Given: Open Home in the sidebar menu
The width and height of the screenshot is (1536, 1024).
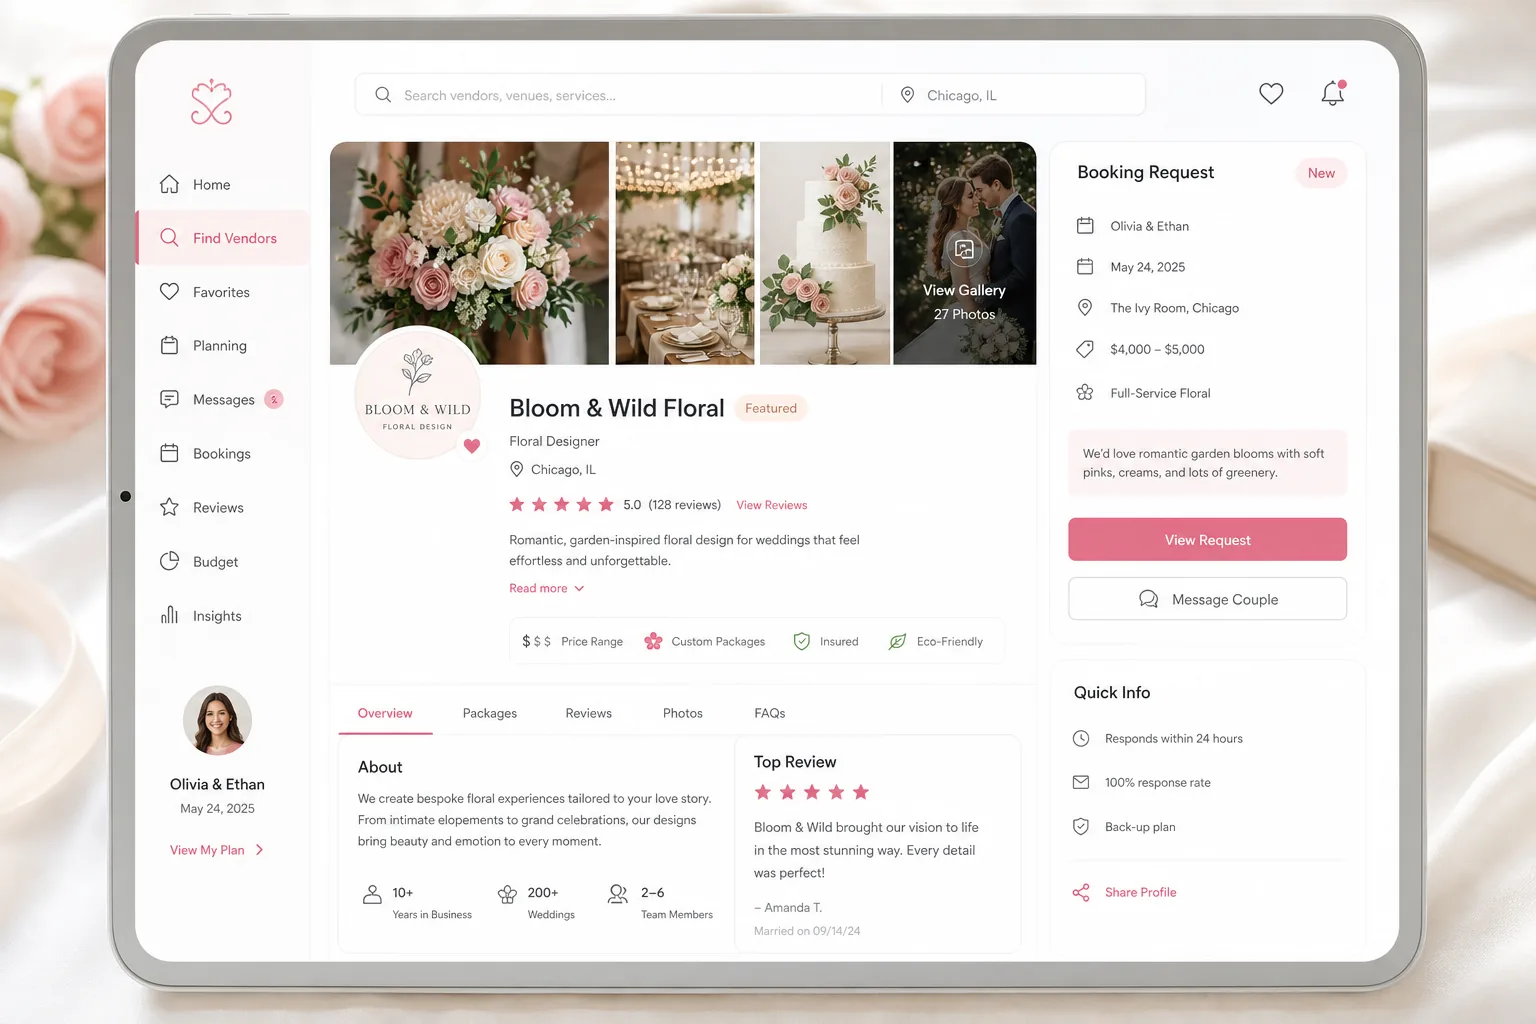Looking at the screenshot, I should 222,185.
